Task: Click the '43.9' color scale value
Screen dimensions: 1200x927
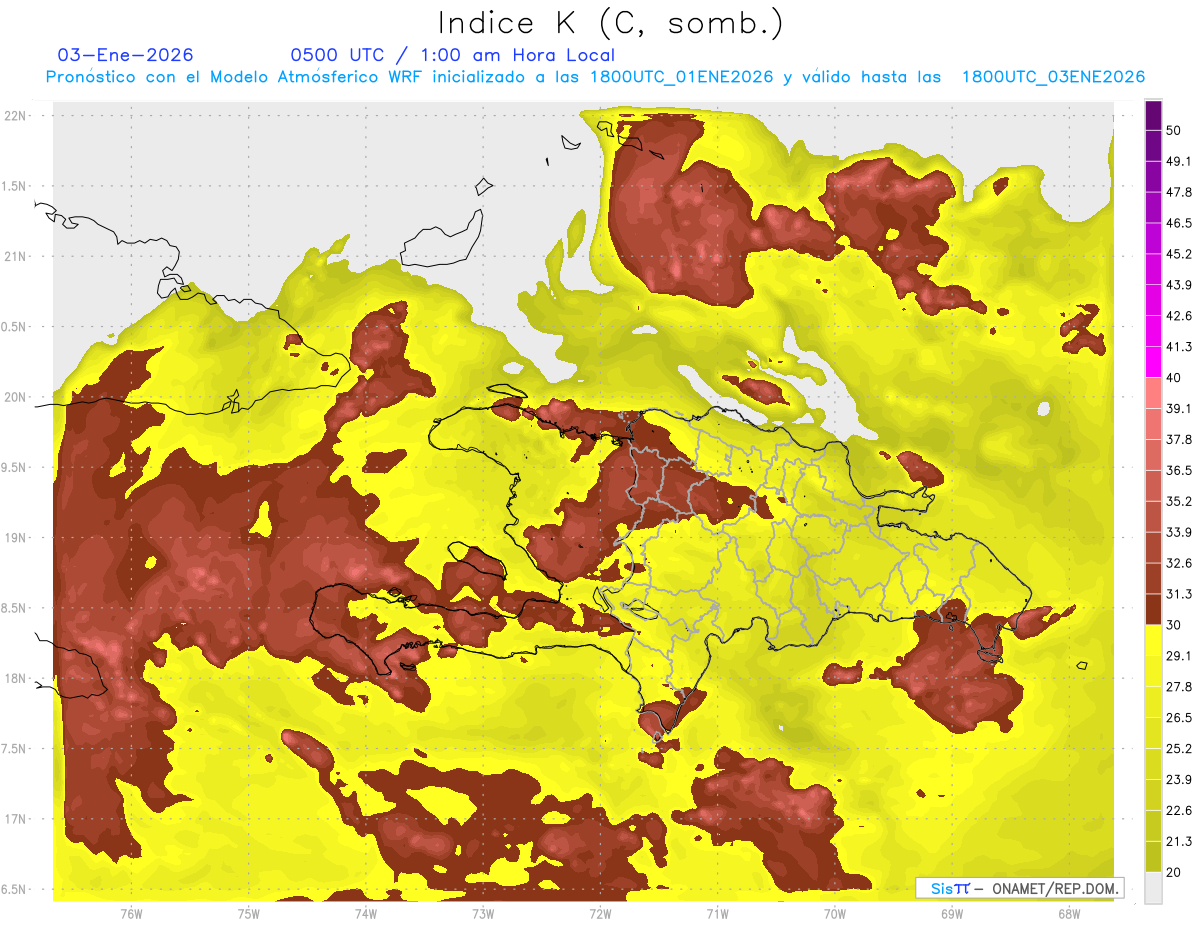Action: 1179,285
